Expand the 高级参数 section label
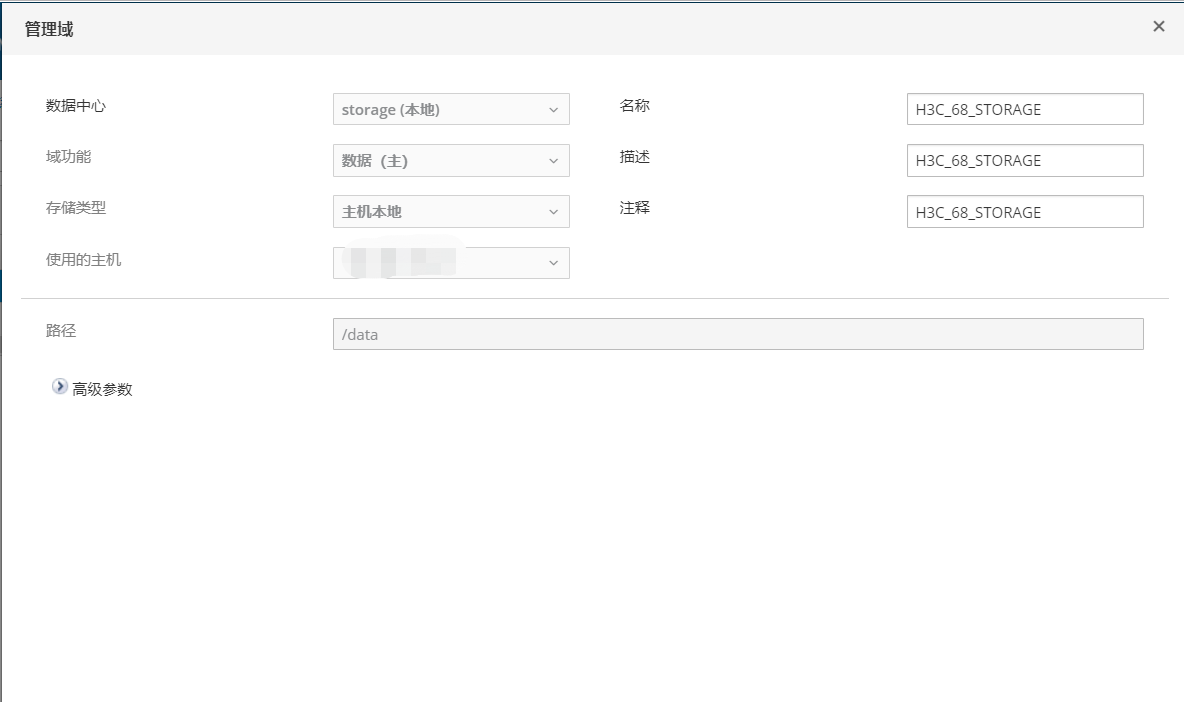Screen dimensions: 1184x702 pos(102,389)
